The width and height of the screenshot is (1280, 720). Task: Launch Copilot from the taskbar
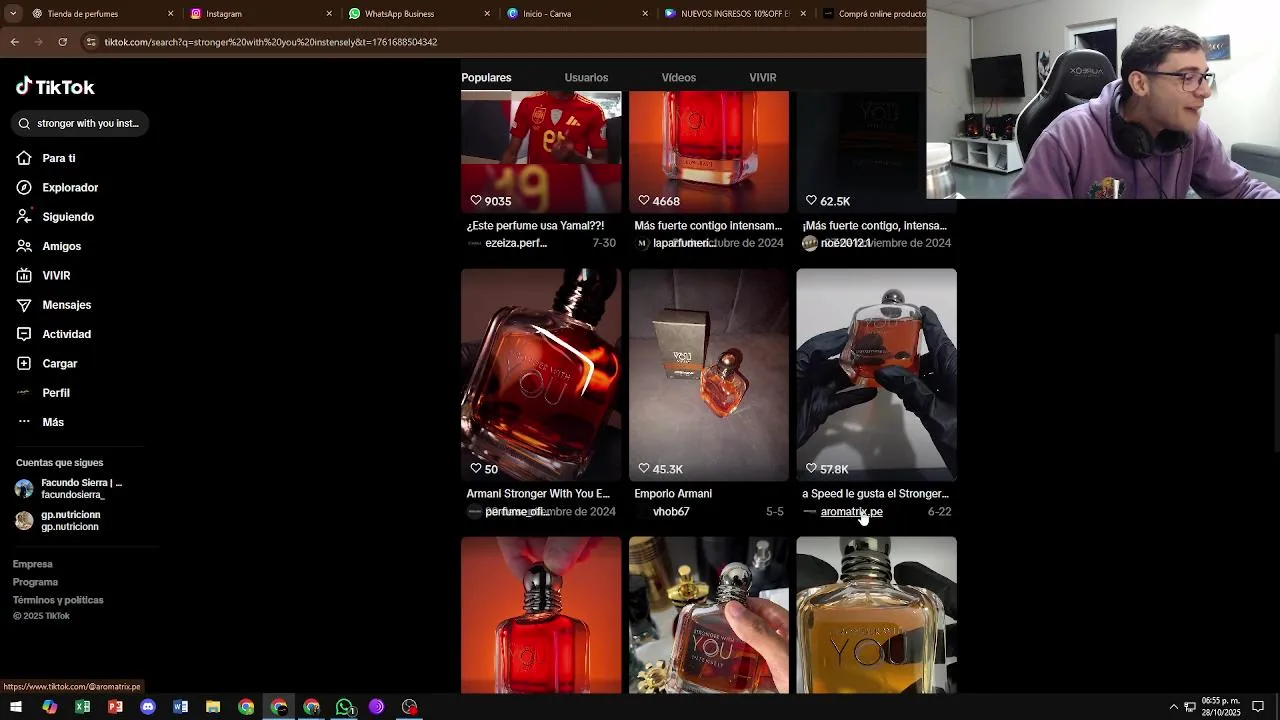(x=49, y=707)
